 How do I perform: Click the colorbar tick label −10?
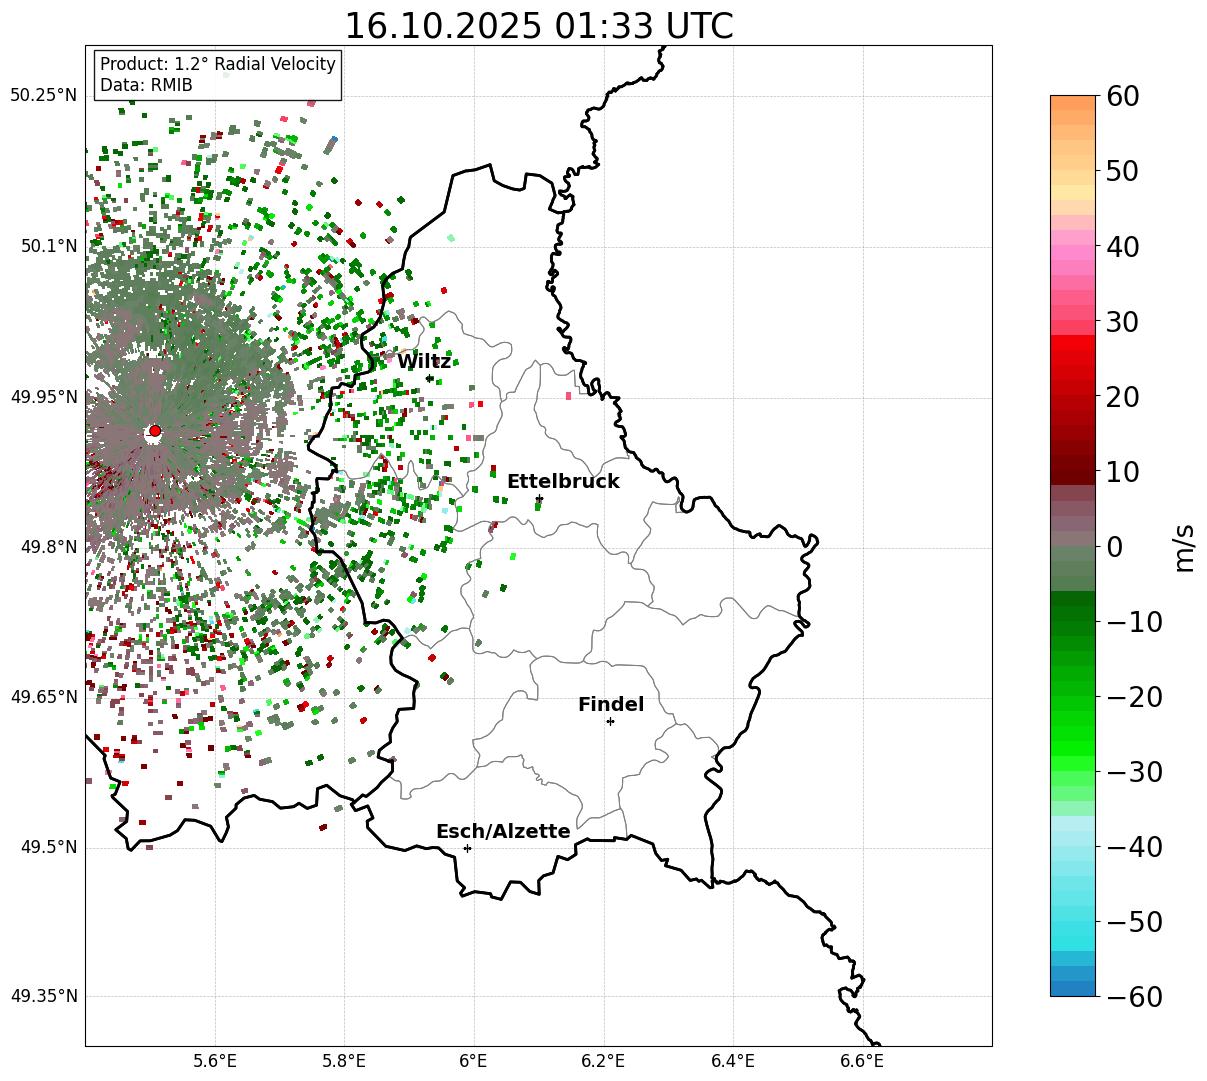pyautogui.click(x=1134, y=622)
